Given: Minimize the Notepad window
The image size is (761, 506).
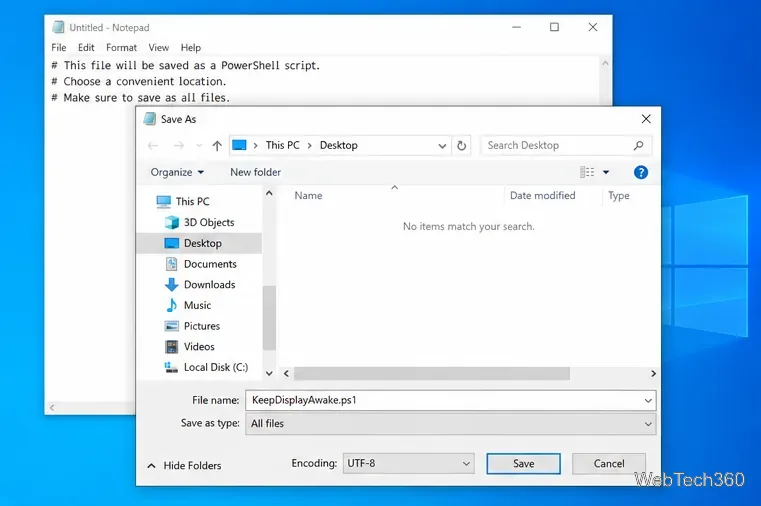Looking at the screenshot, I should coord(516,27).
